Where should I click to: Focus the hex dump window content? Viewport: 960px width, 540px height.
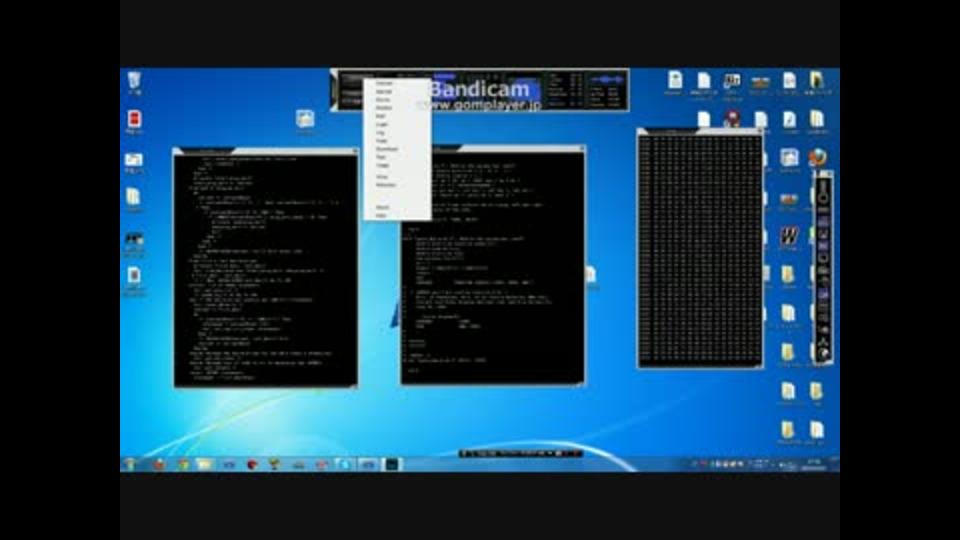pos(700,250)
